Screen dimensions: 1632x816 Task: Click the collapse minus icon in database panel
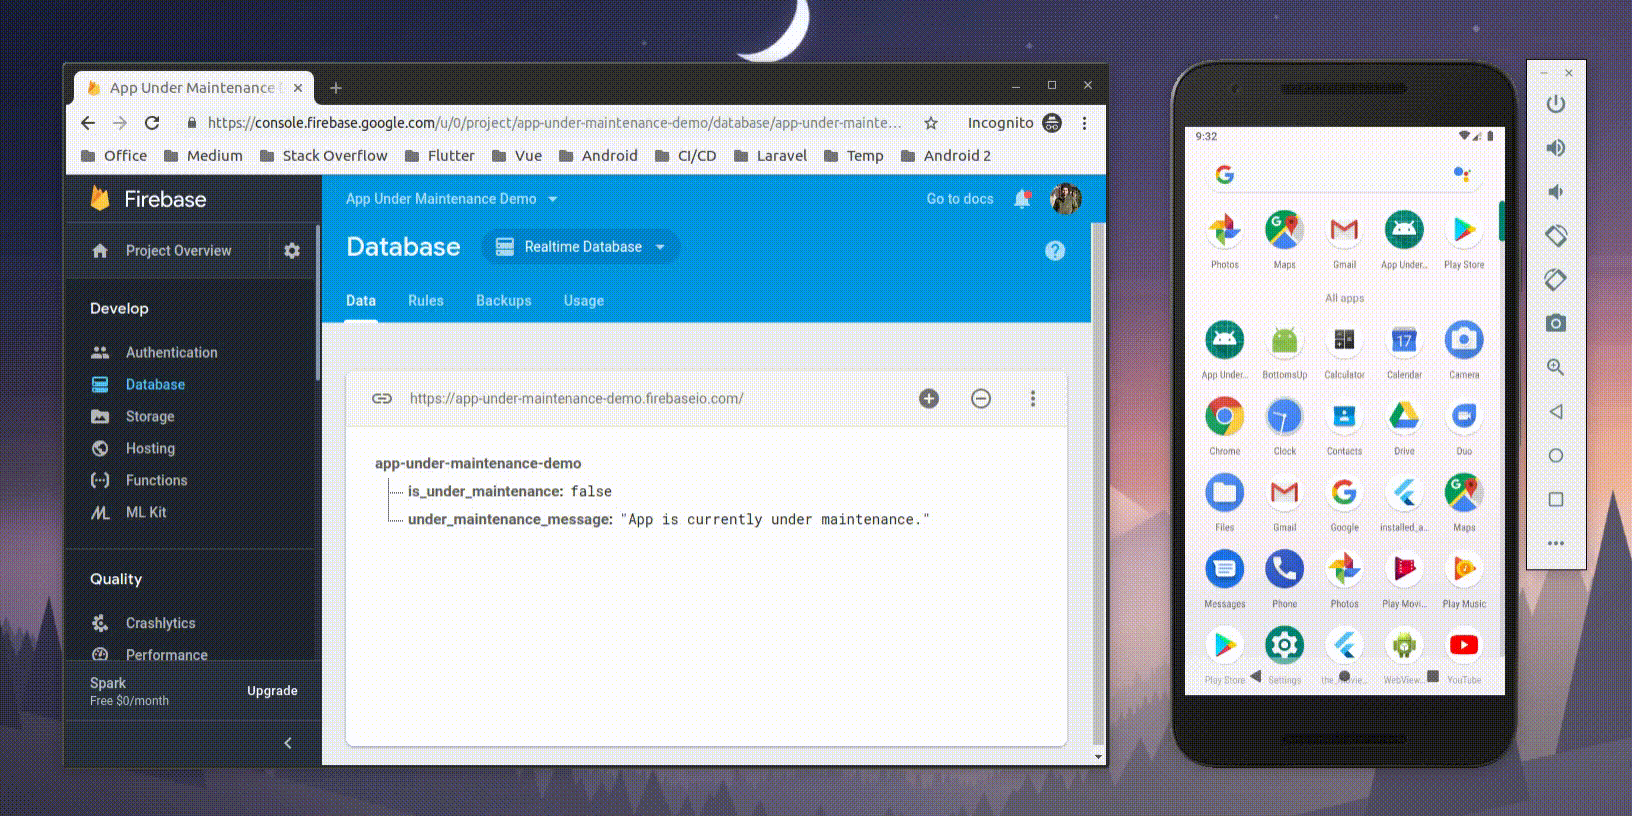coord(981,398)
